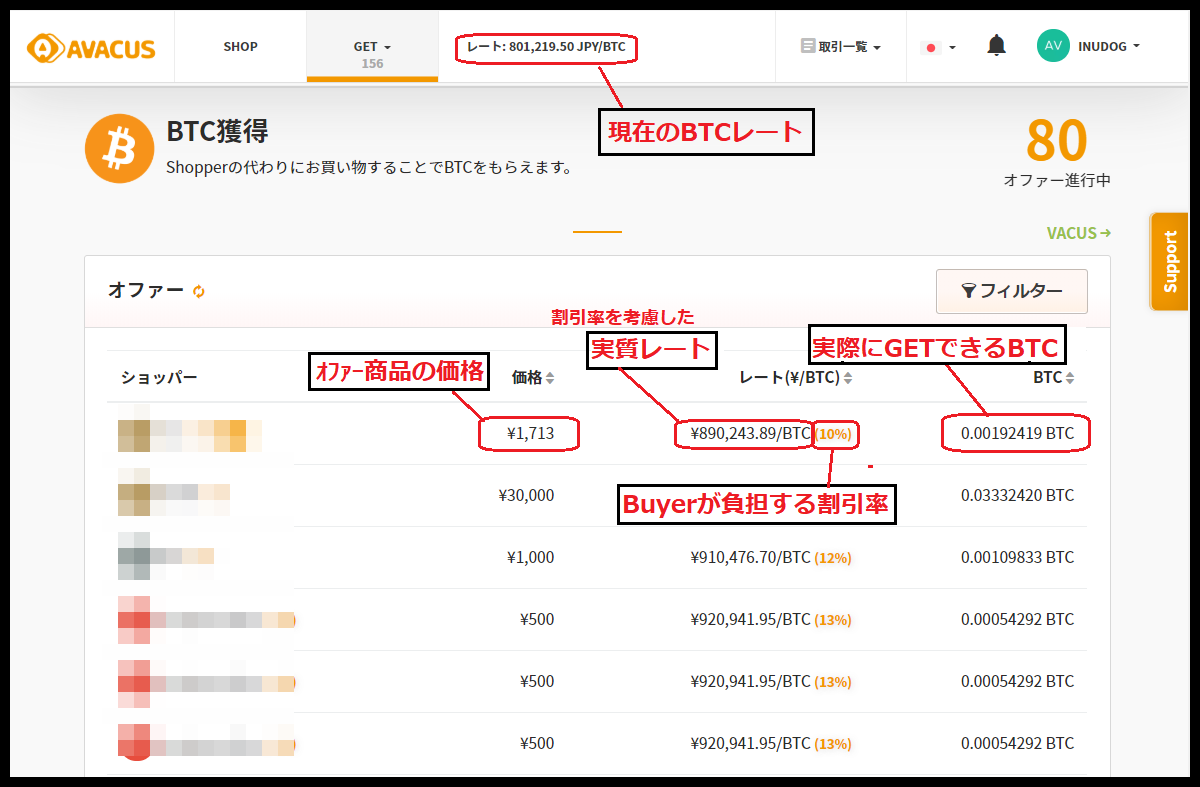Open the orange Support side tab
Viewport: 1200px width, 787px height.
click(1169, 262)
